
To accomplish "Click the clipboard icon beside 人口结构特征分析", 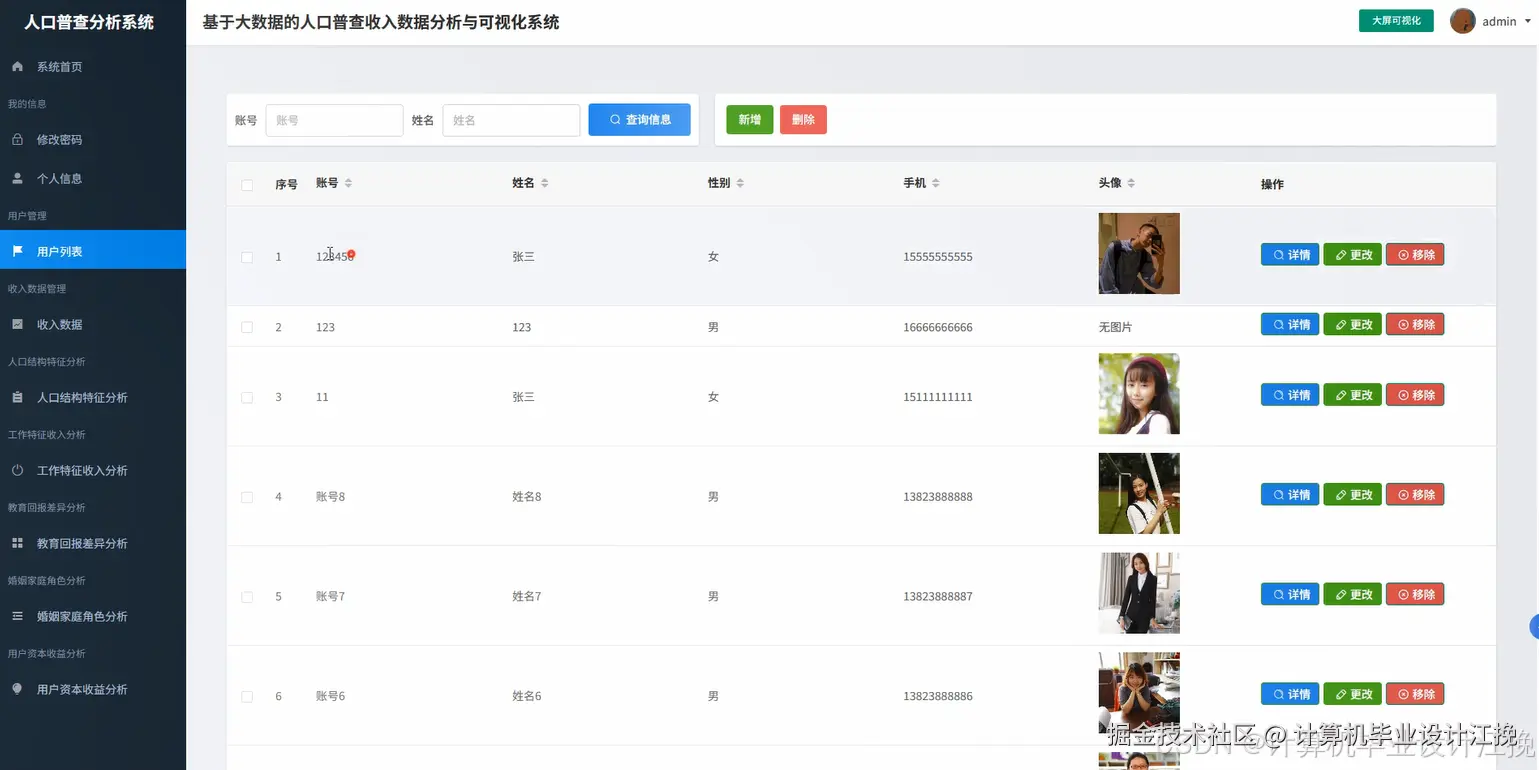I will tap(17, 398).
